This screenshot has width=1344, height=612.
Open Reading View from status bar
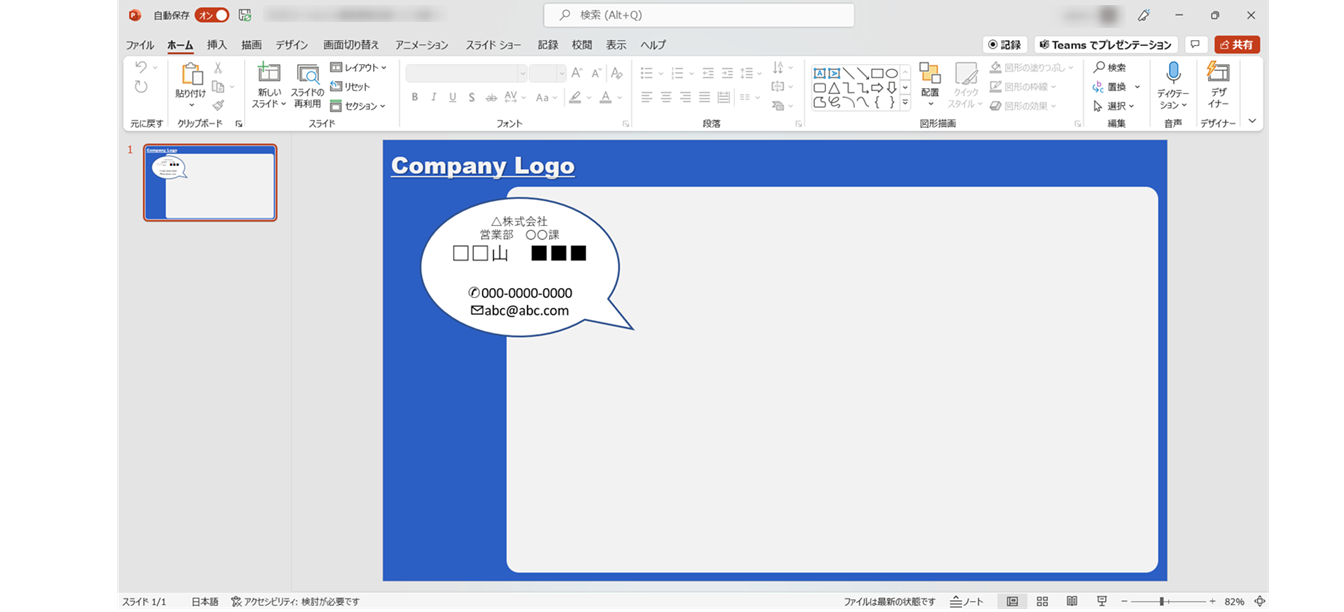click(x=1072, y=602)
